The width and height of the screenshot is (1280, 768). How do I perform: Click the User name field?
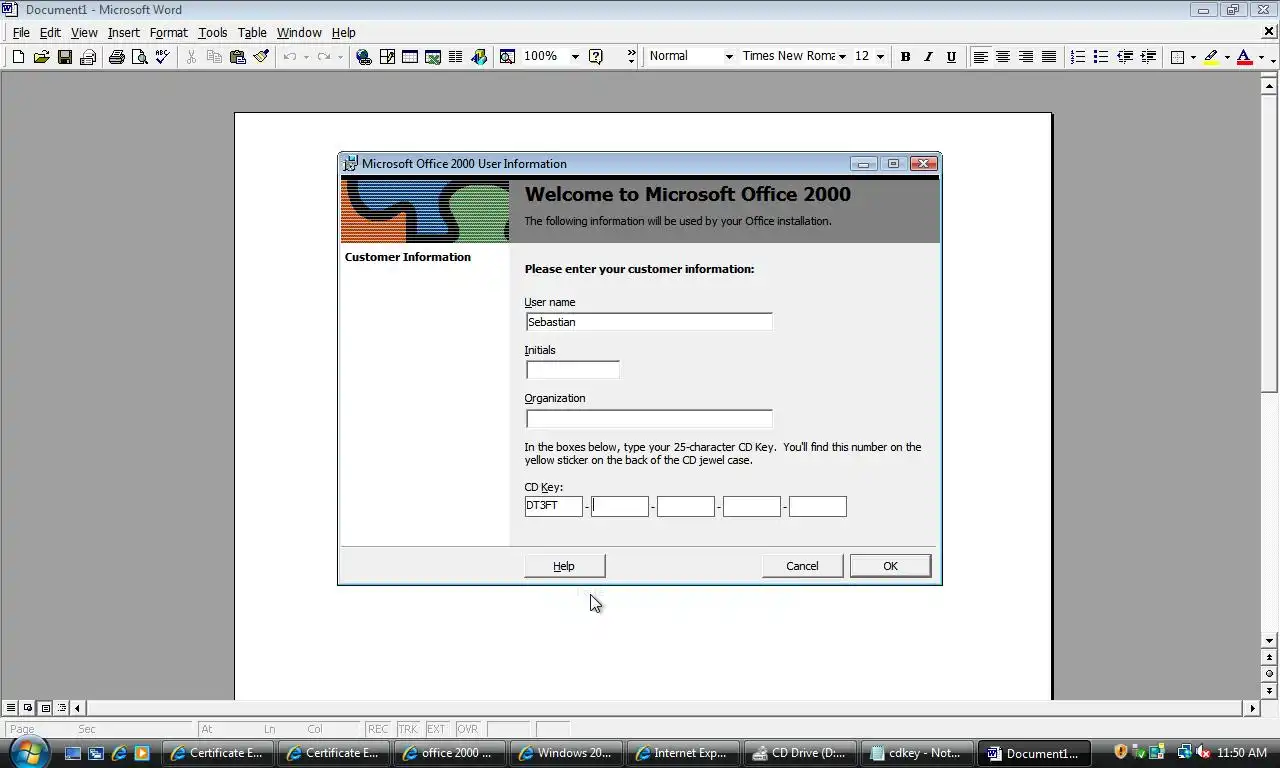(649, 322)
